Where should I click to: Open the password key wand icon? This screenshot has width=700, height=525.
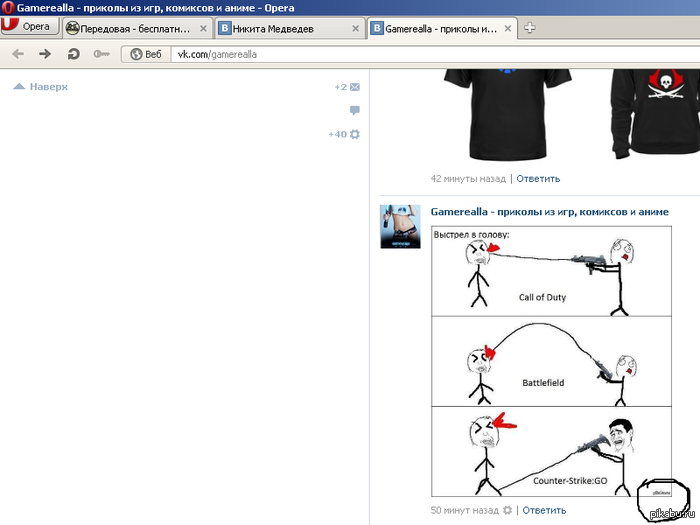click(x=101, y=54)
